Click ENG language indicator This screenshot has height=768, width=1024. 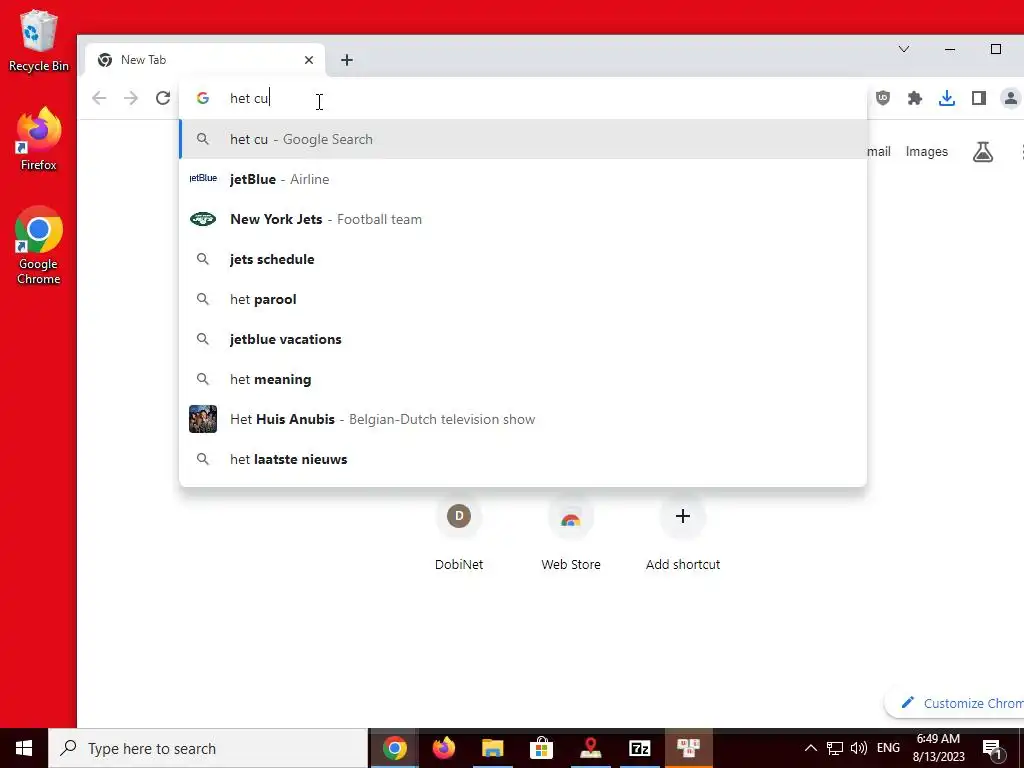(888, 748)
